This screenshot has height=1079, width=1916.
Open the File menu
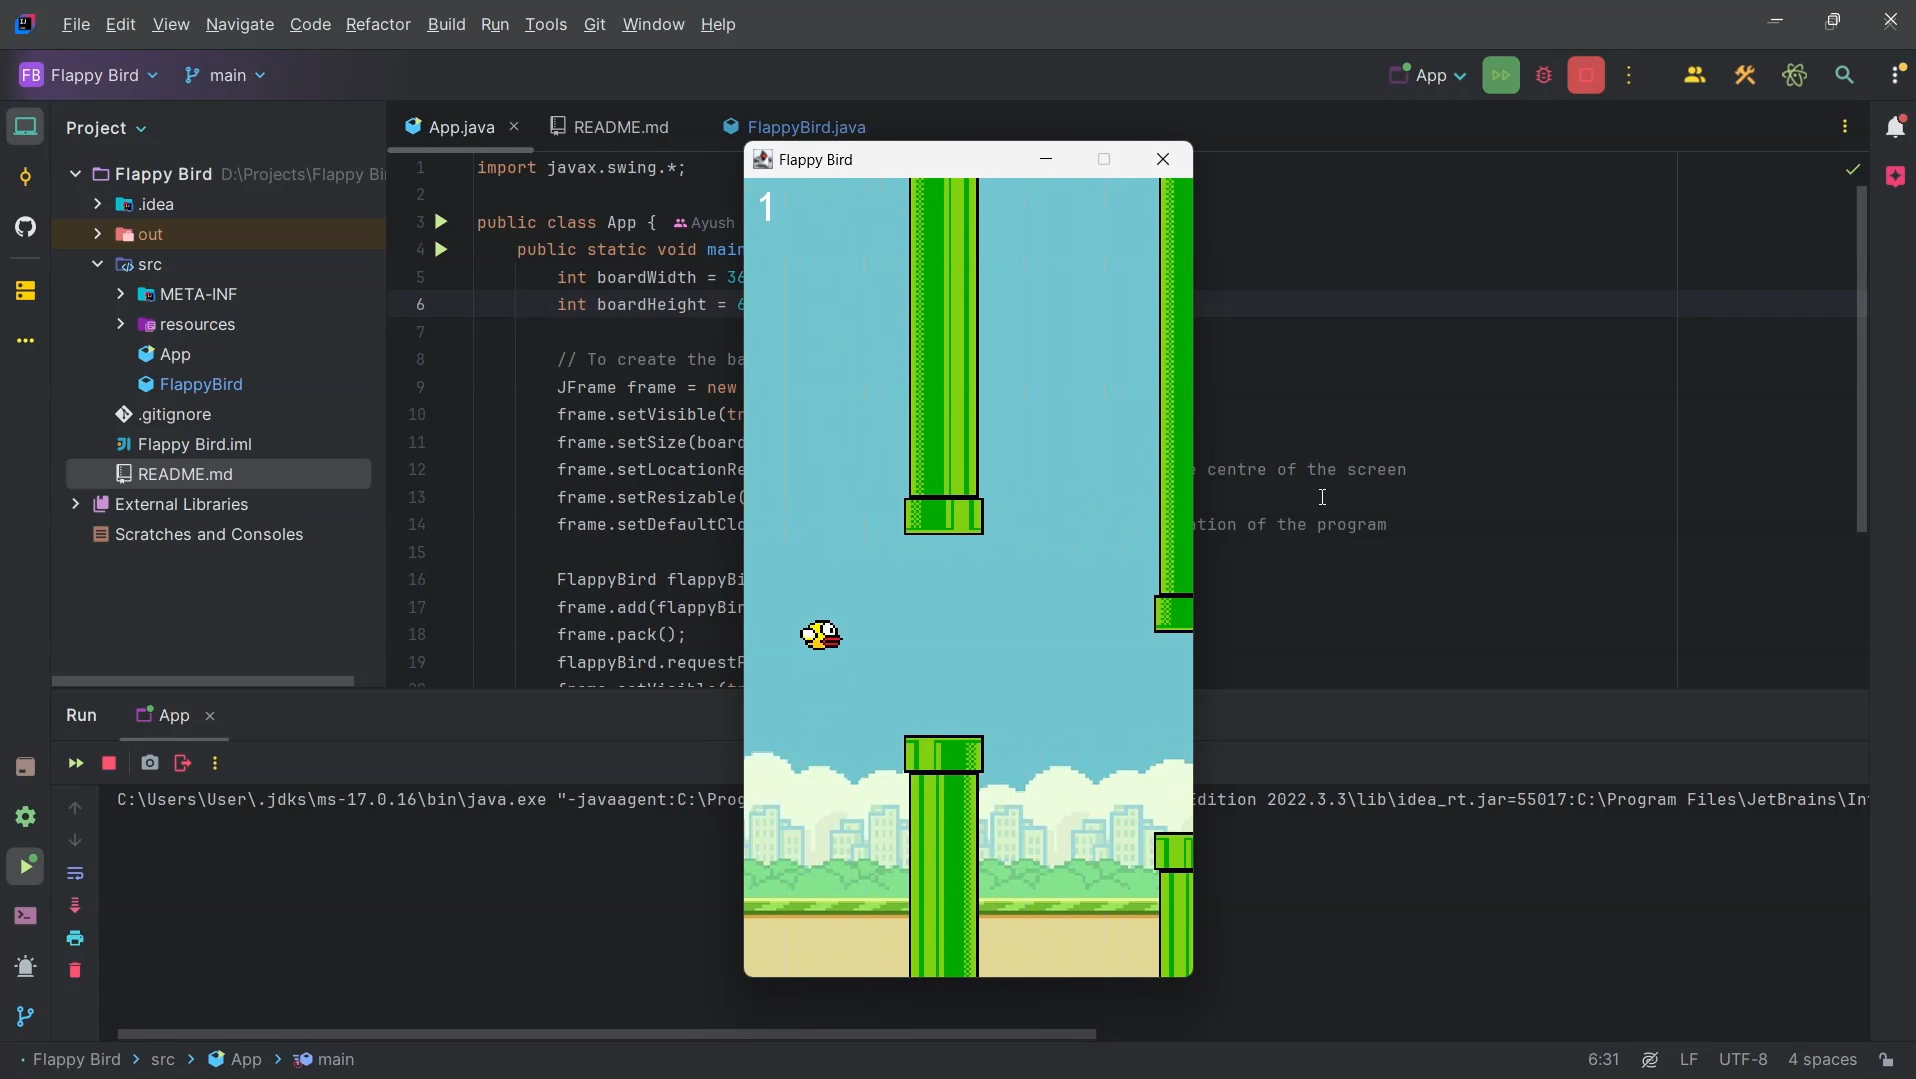tap(76, 25)
